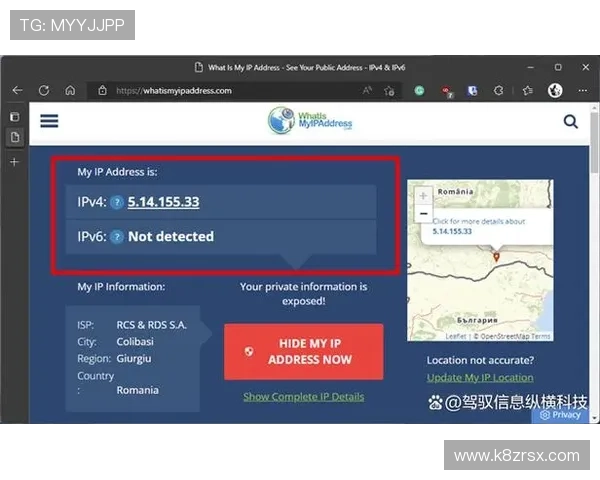
Task: Click the scrollbar down arrow
Action: click(x=594, y=418)
